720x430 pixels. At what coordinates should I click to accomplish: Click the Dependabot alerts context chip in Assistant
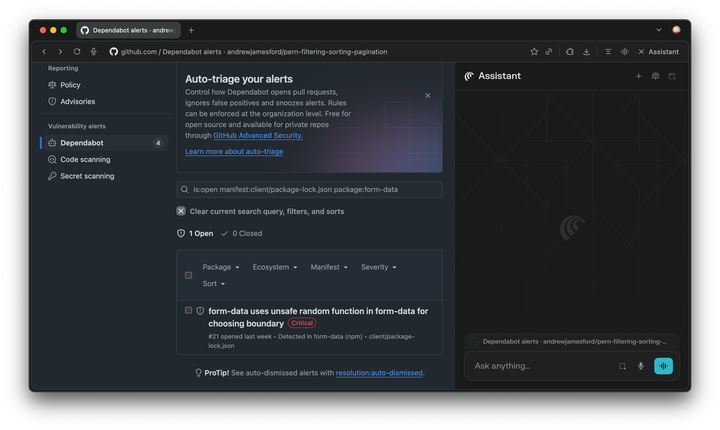coord(572,341)
